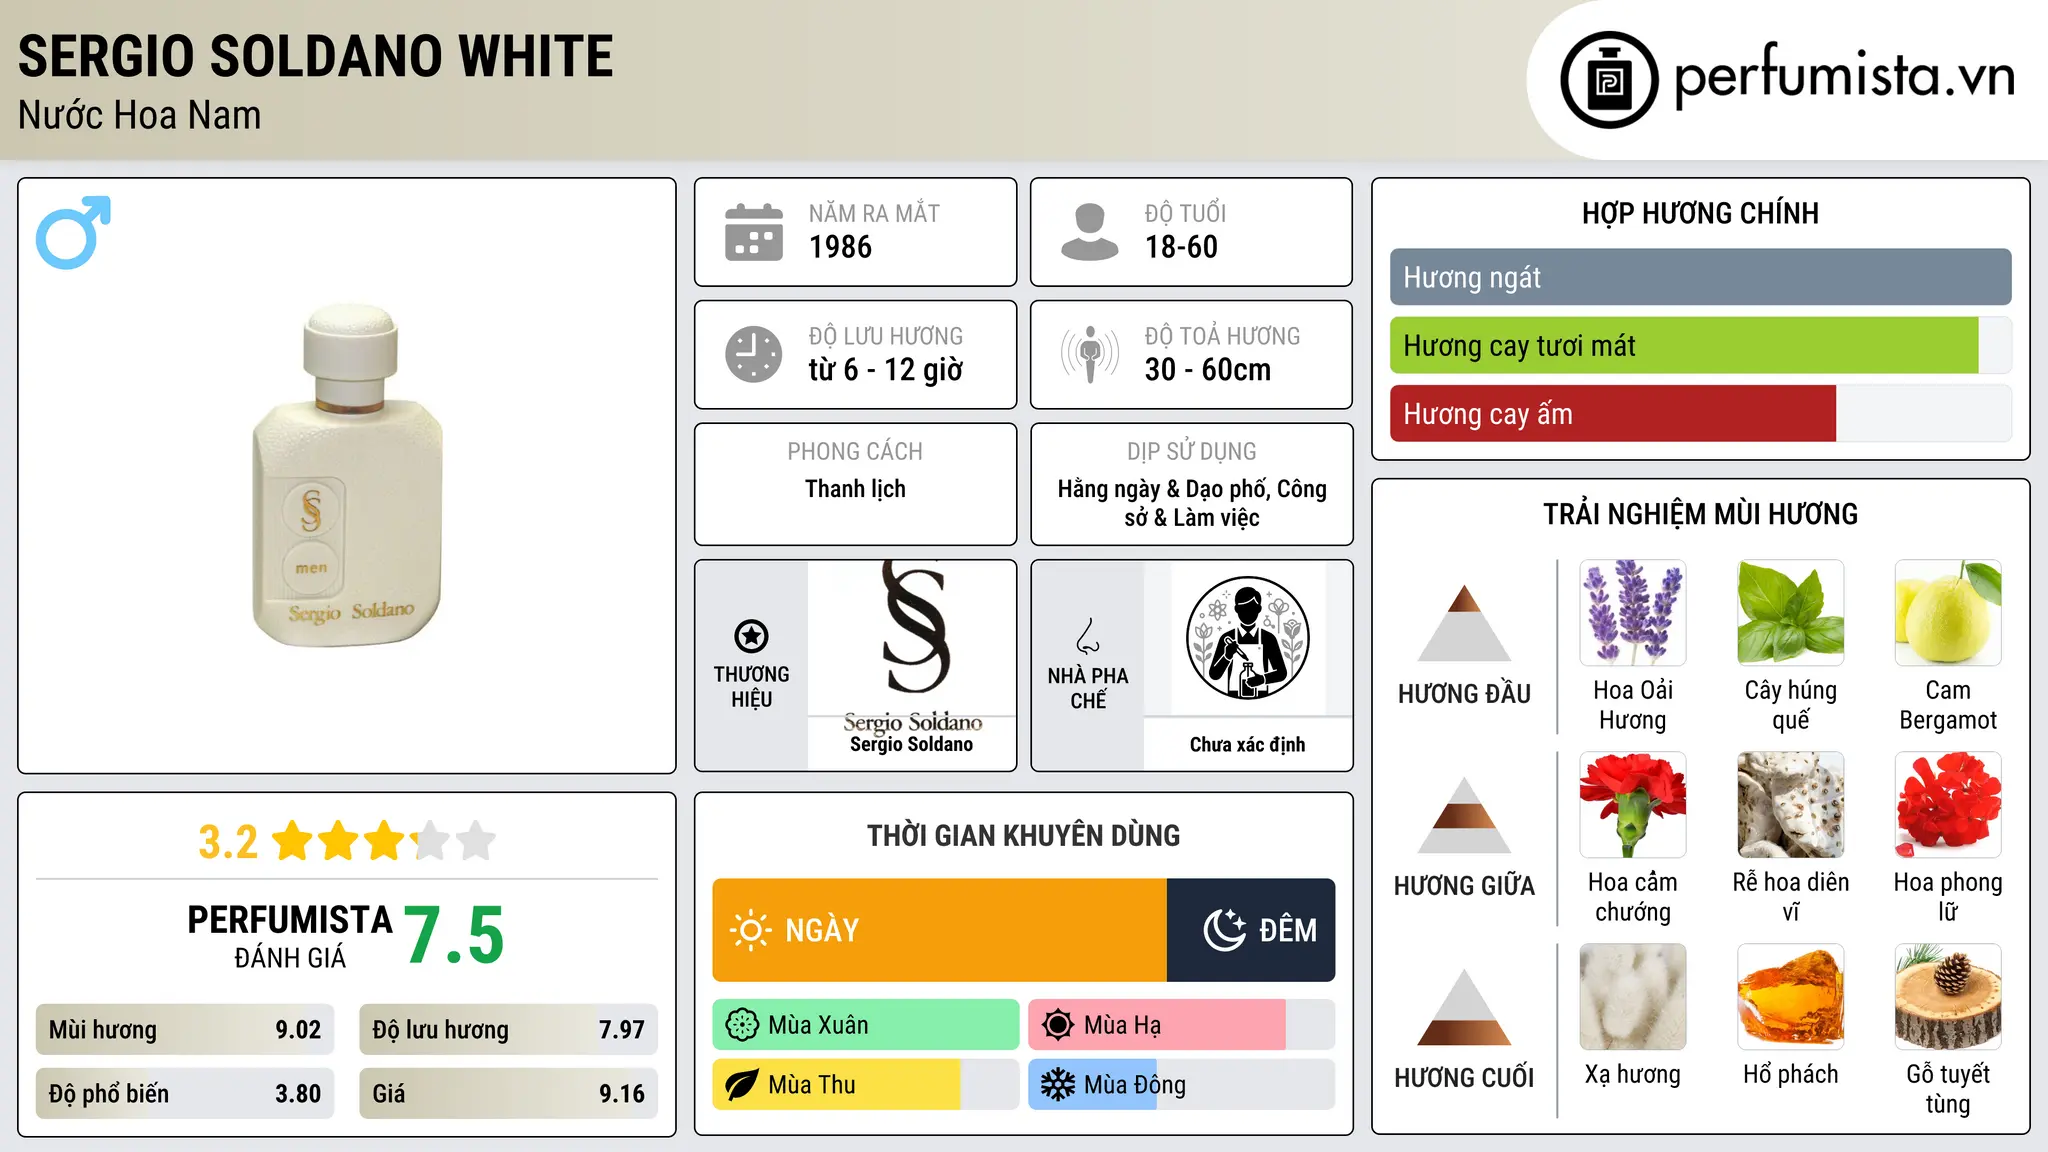2048x1152 pixels.
Task: Open the Hổ phách amber image
Action: pos(1791,997)
